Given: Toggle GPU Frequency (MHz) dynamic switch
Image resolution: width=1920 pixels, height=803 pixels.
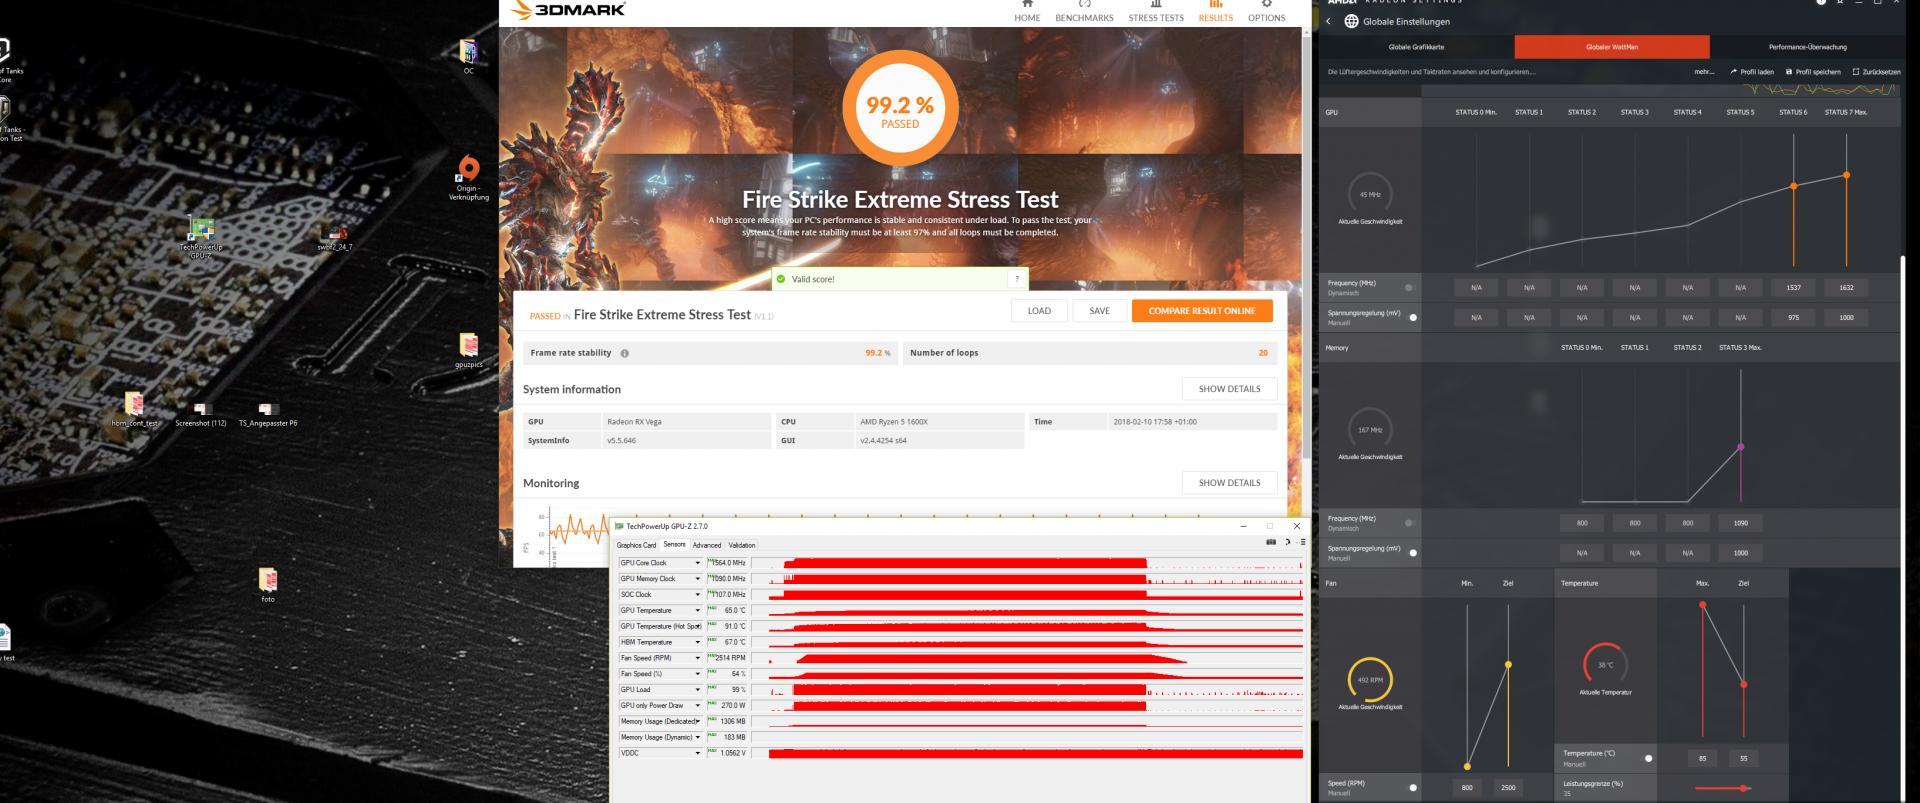Looking at the screenshot, I should coord(1410,288).
